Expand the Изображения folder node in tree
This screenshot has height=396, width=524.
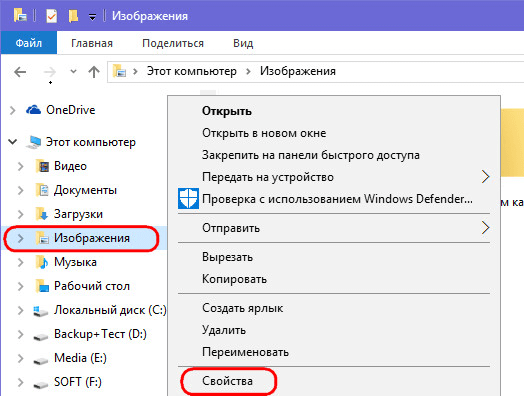coord(21,238)
